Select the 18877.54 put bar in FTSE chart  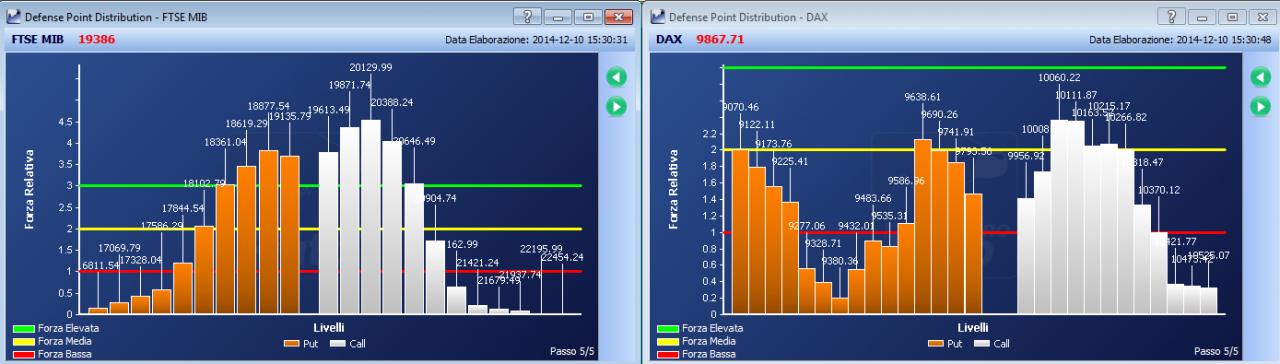coord(268,232)
